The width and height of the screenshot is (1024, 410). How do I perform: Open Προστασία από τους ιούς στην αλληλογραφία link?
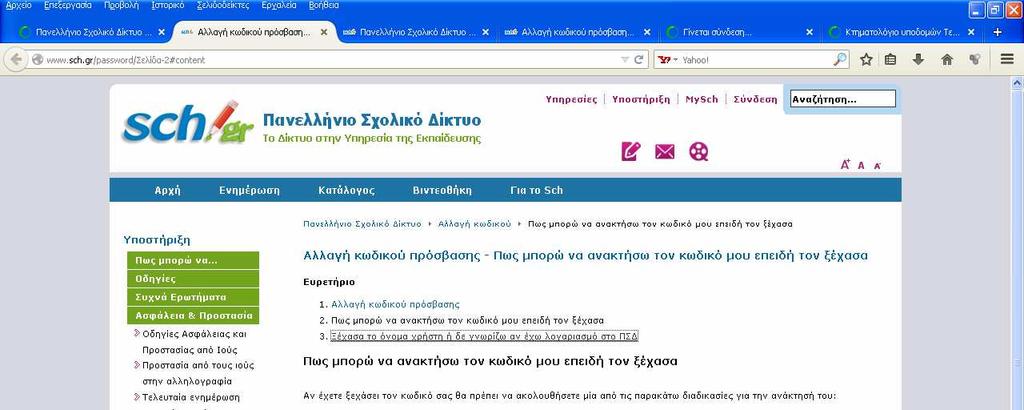point(199,373)
